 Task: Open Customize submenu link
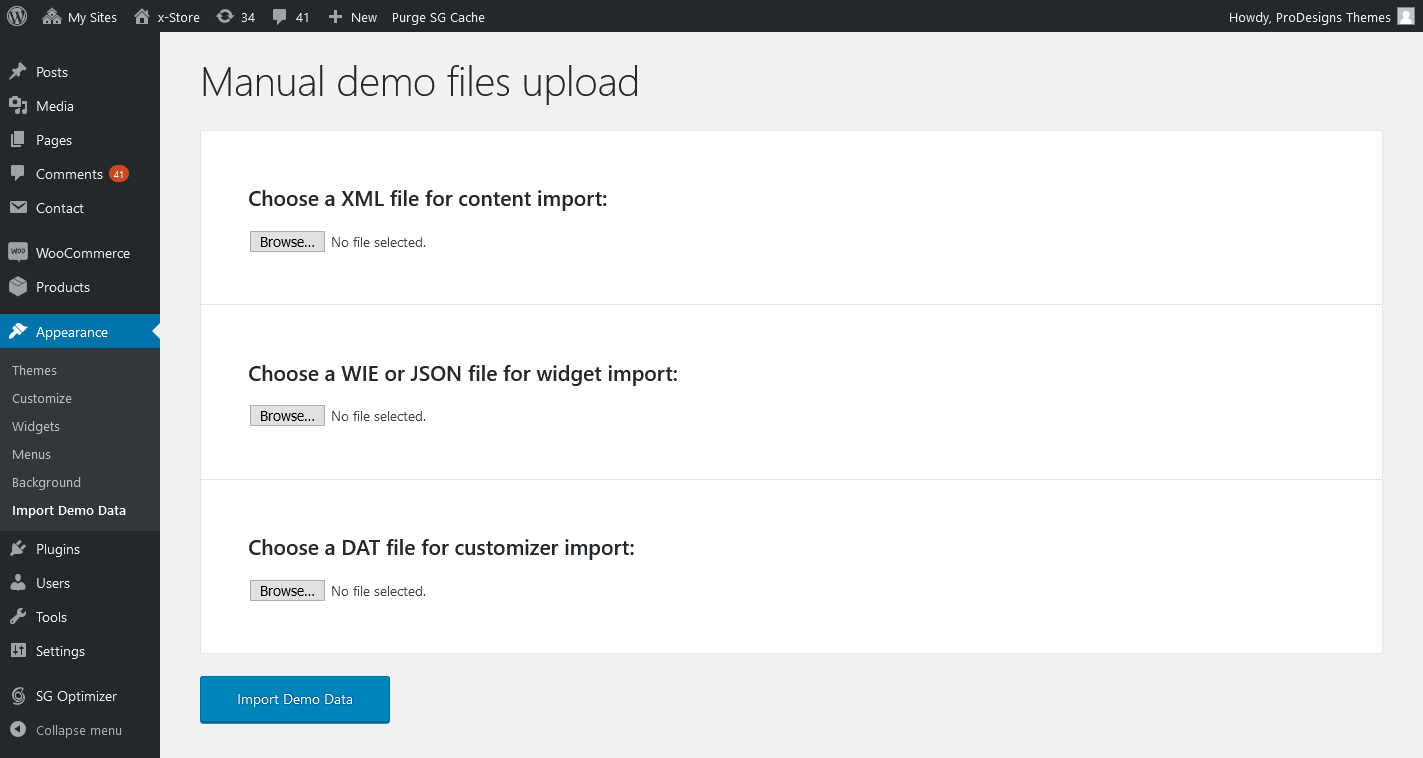pos(42,398)
